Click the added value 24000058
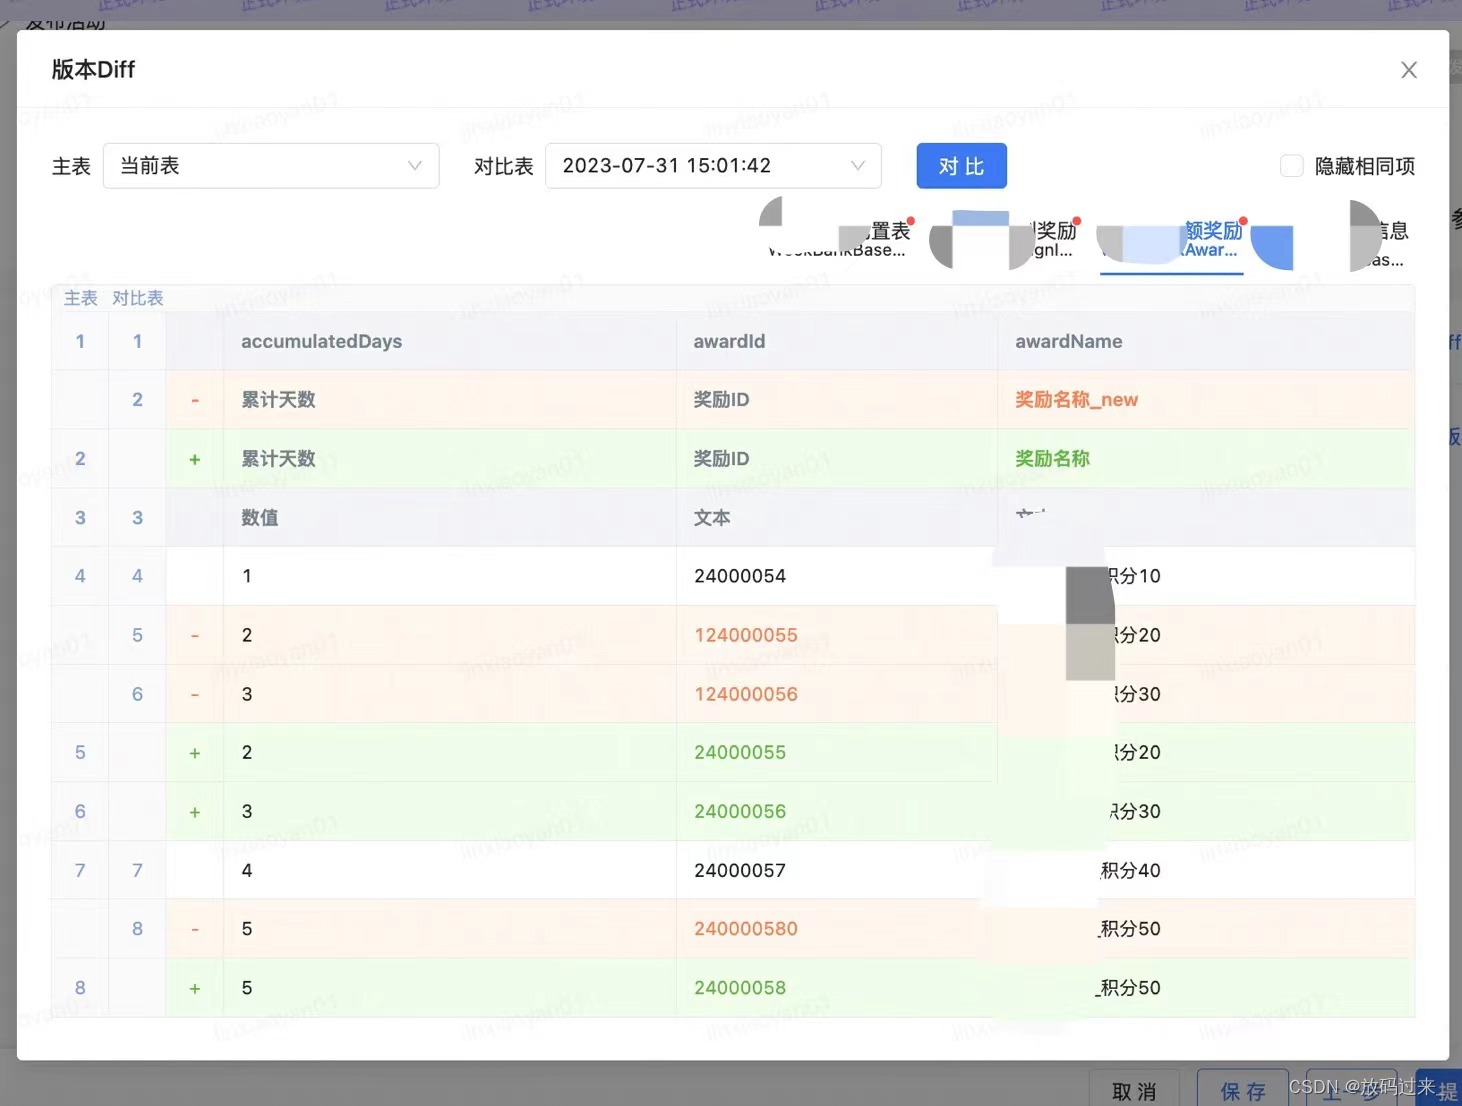This screenshot has height=1106, width=1462. coord(740,988)
